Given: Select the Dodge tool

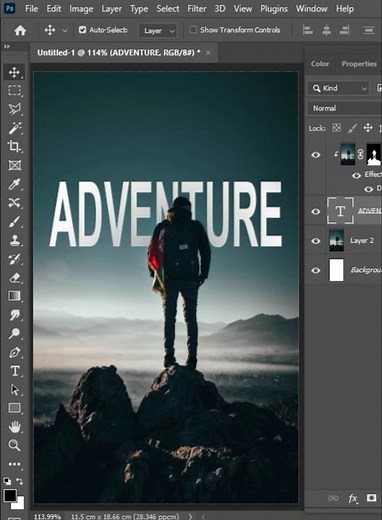Looking at the screenshot, I should (x=14, y=333).
